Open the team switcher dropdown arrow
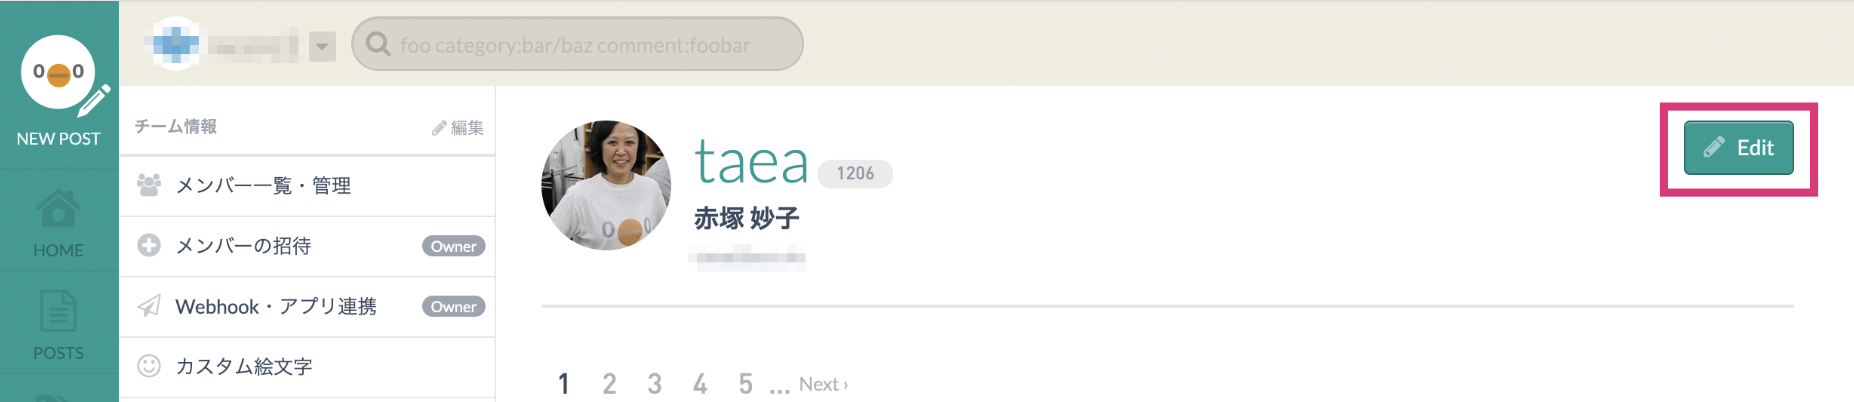The image size is (1854, 402). click(x=322, y=46)
